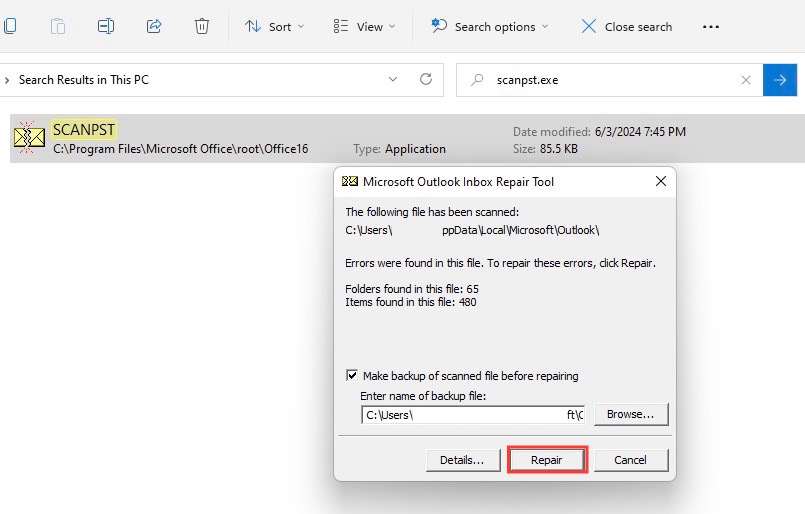Click the Copy icon in the toolbar
The height and width of the screenshot is (514, 805).
click(x=10, y=26)
